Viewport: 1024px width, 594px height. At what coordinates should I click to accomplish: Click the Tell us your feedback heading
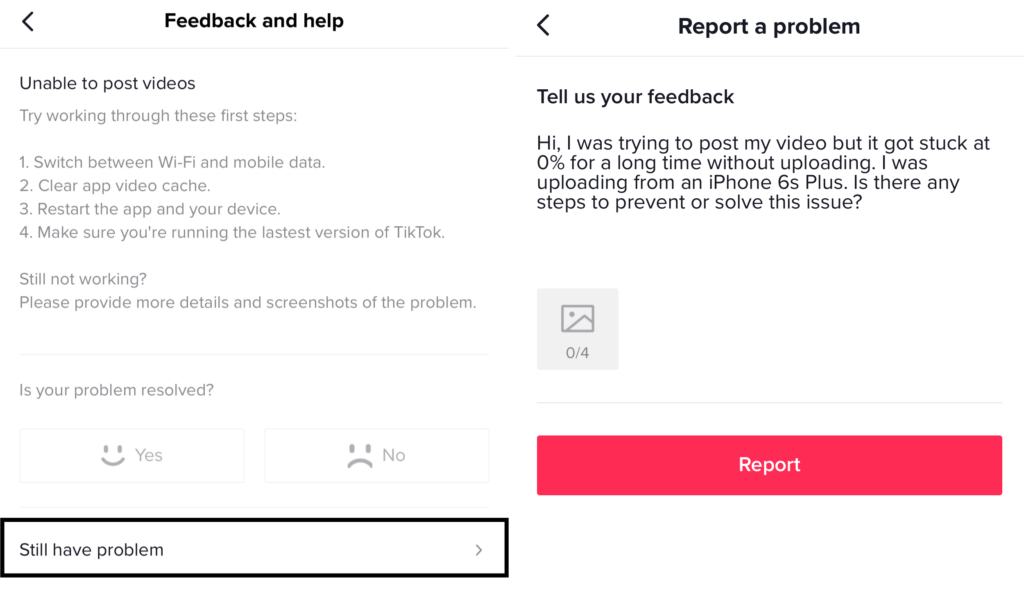point(635,97)
